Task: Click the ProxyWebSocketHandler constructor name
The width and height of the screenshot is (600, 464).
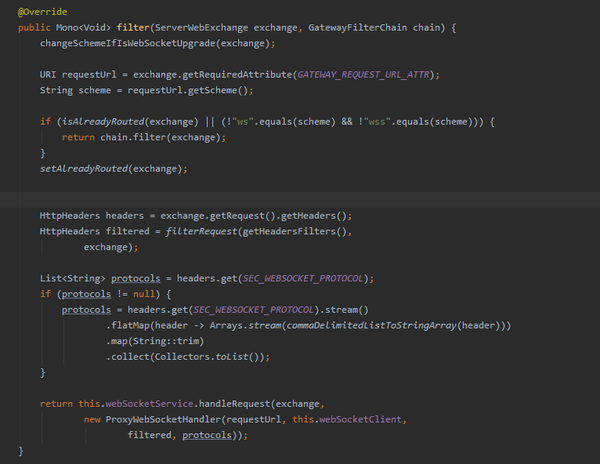Action: point(163,420)
